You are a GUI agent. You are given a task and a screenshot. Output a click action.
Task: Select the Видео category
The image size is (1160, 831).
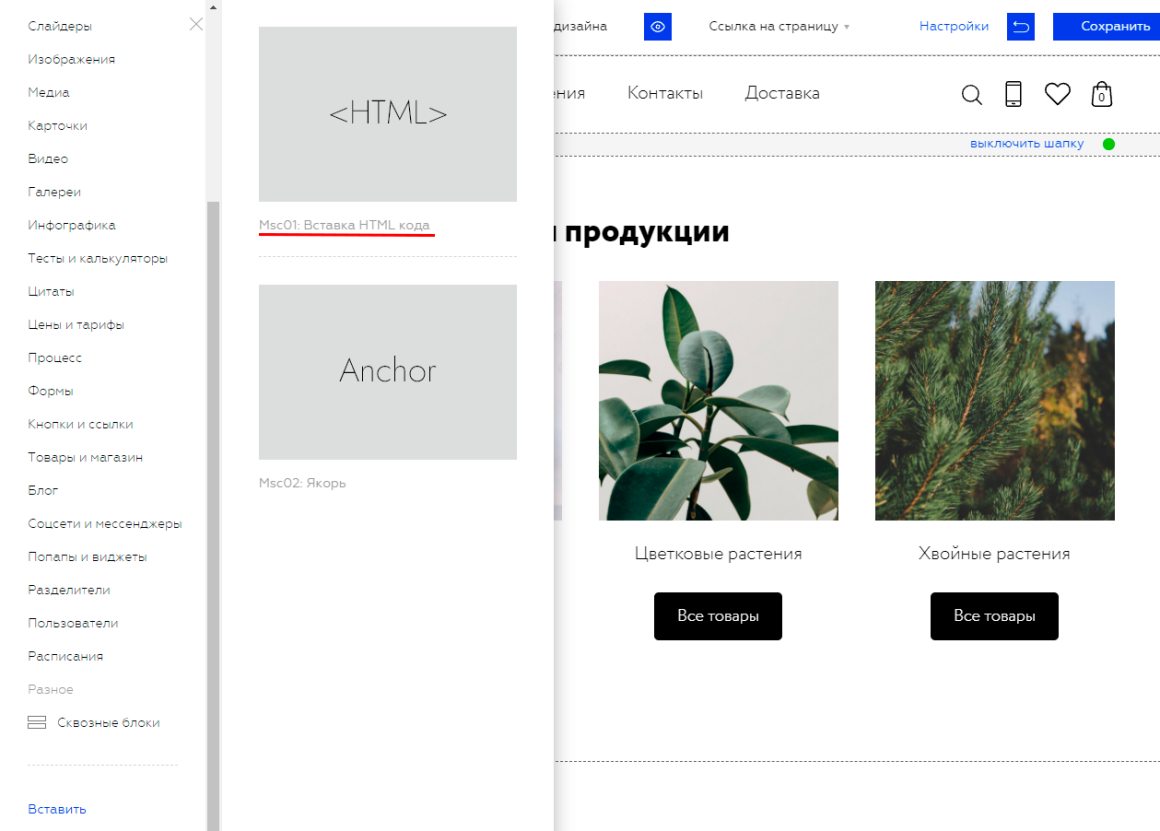(x=47, y=159)
